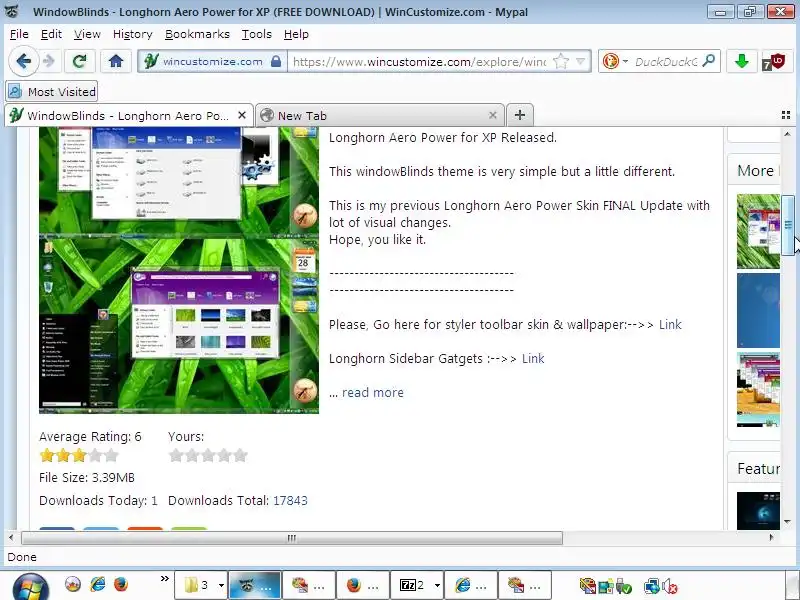800x600 pixels.
Task: Launch Internet Explorer from quick launch
Action: click(x=98, y=585)
